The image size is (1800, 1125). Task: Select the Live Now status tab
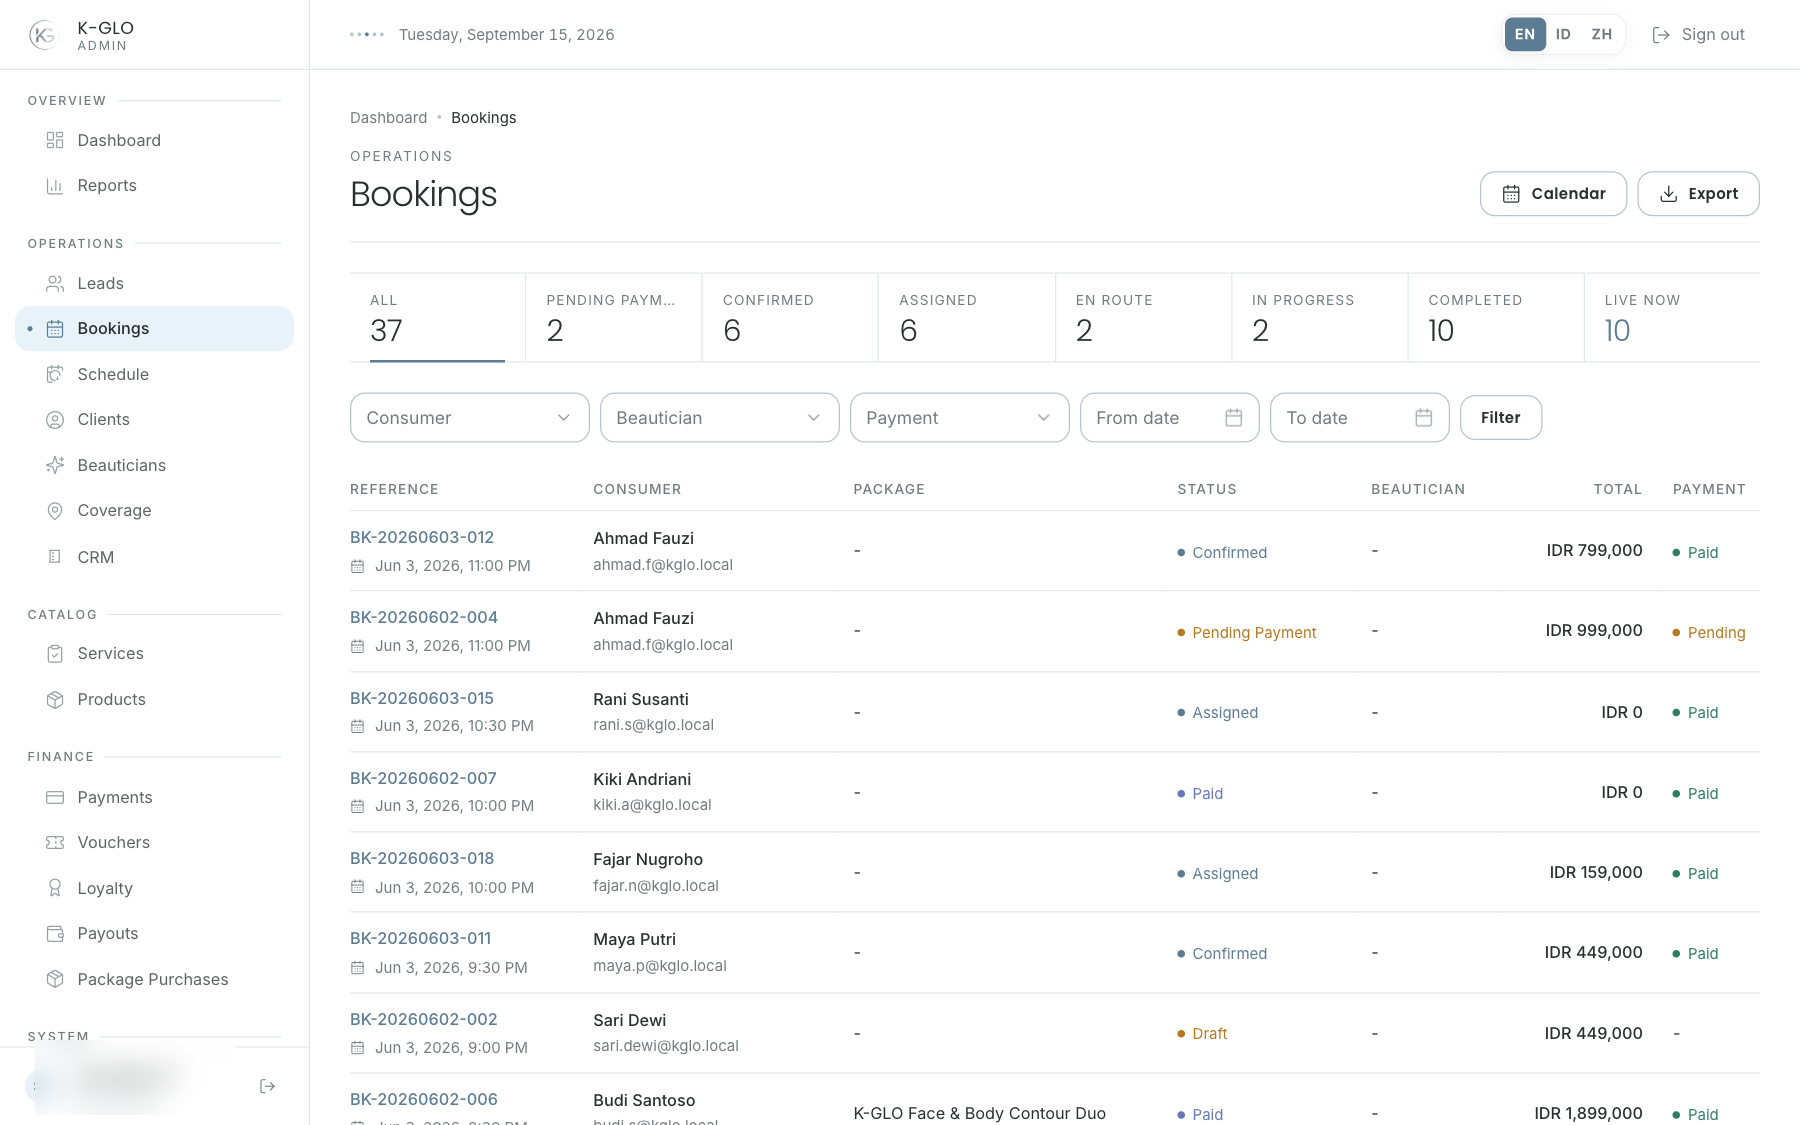pos(1672,318)
